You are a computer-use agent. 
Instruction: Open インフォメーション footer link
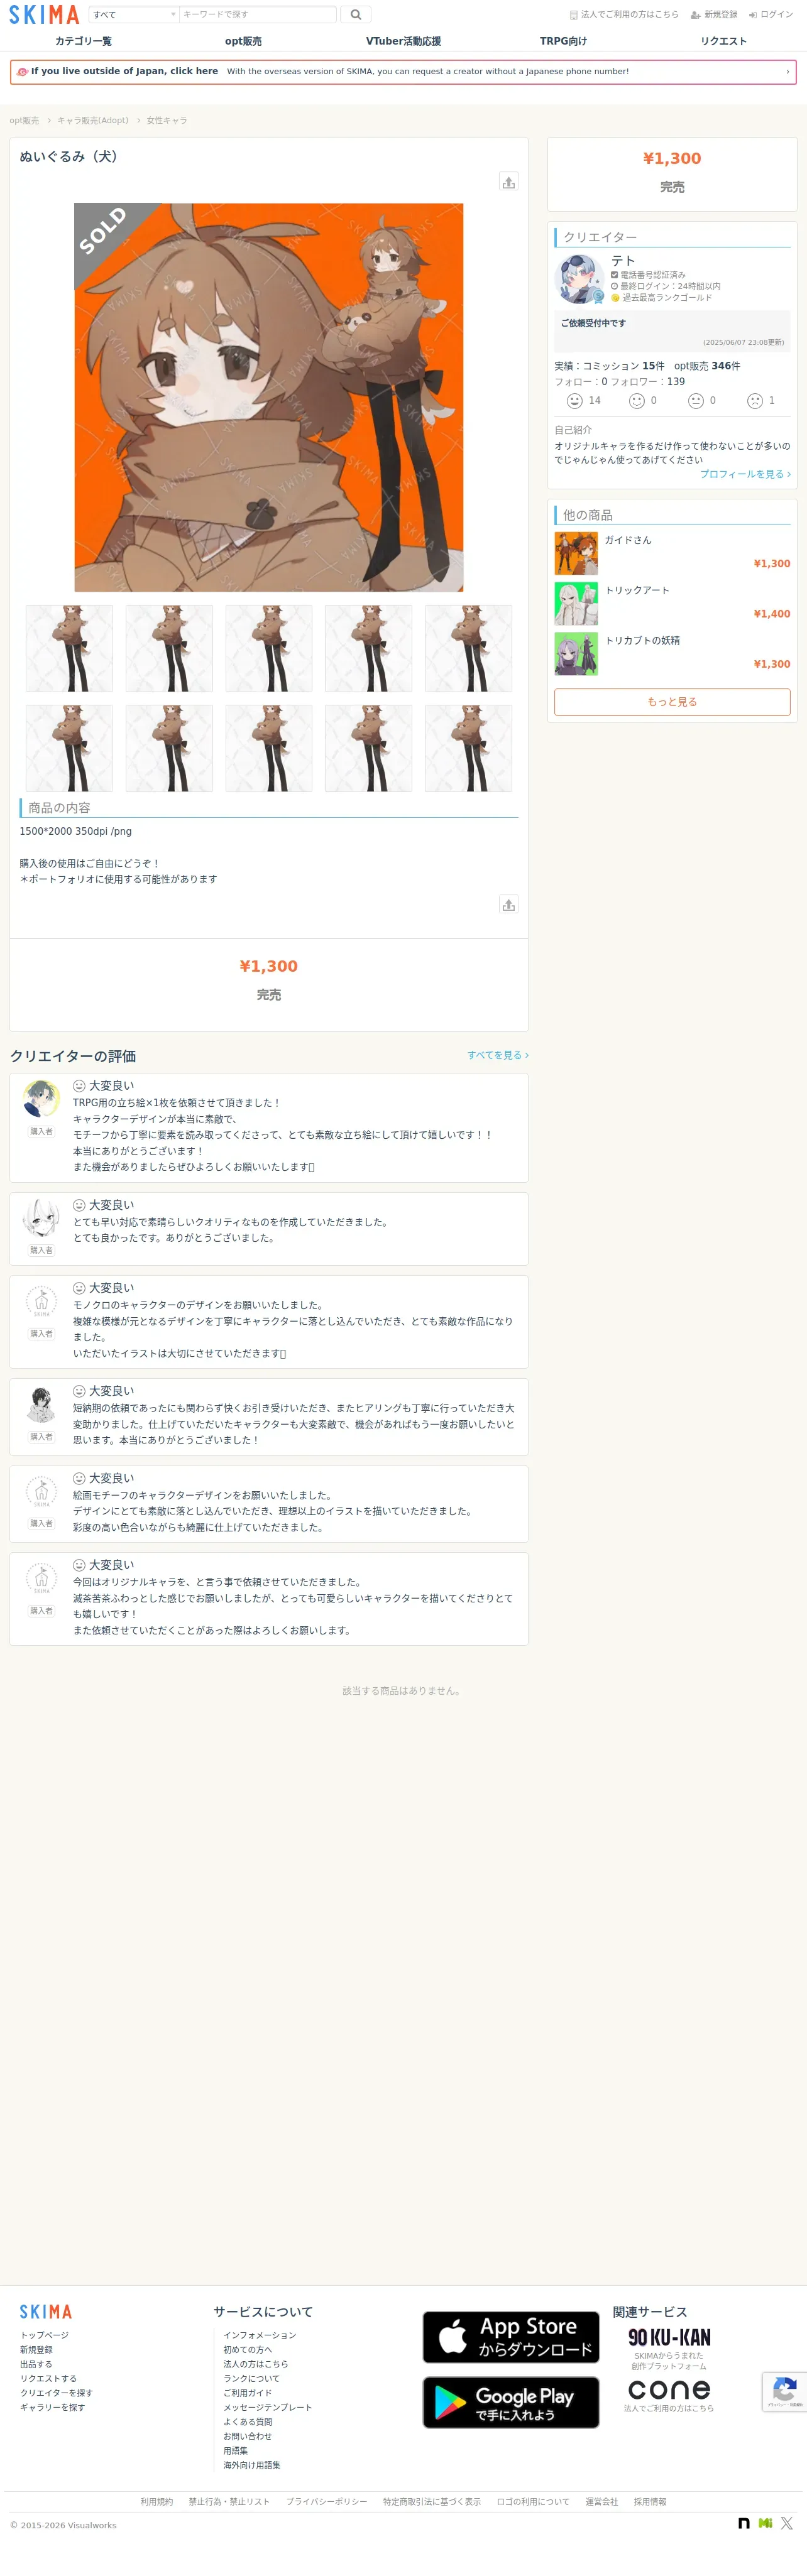(259, 2335)
